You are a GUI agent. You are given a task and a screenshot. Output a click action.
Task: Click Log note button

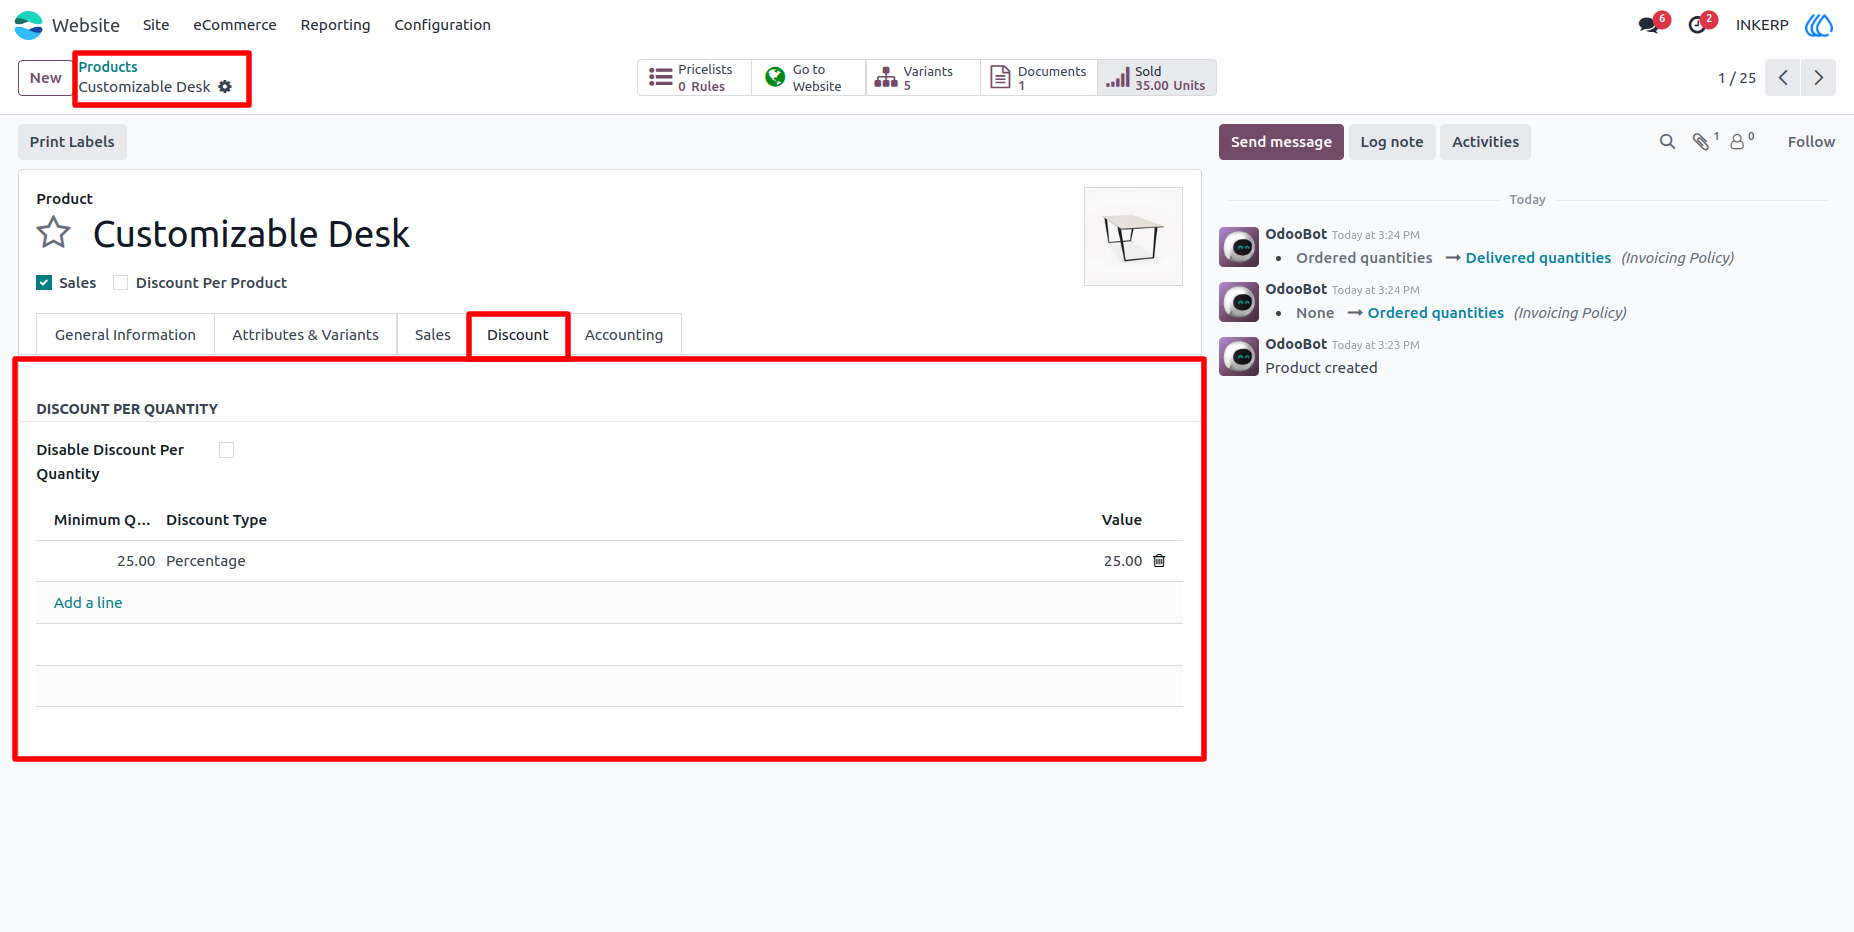coord(1392,142)
